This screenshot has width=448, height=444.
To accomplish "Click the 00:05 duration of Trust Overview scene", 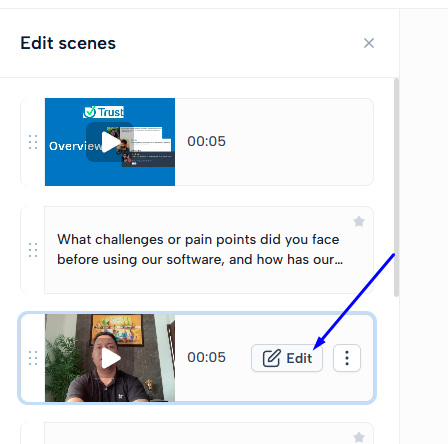I will (206, 141).
